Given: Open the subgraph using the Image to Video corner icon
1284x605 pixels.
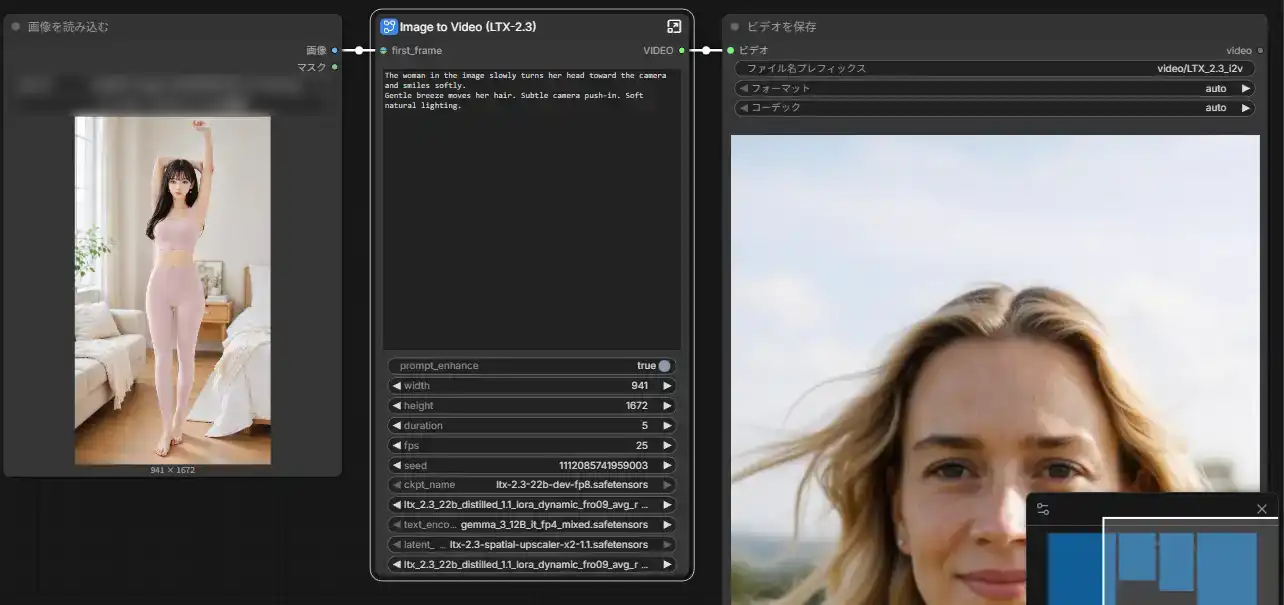Looking at the screenshot, I should (x=674, y=27).
